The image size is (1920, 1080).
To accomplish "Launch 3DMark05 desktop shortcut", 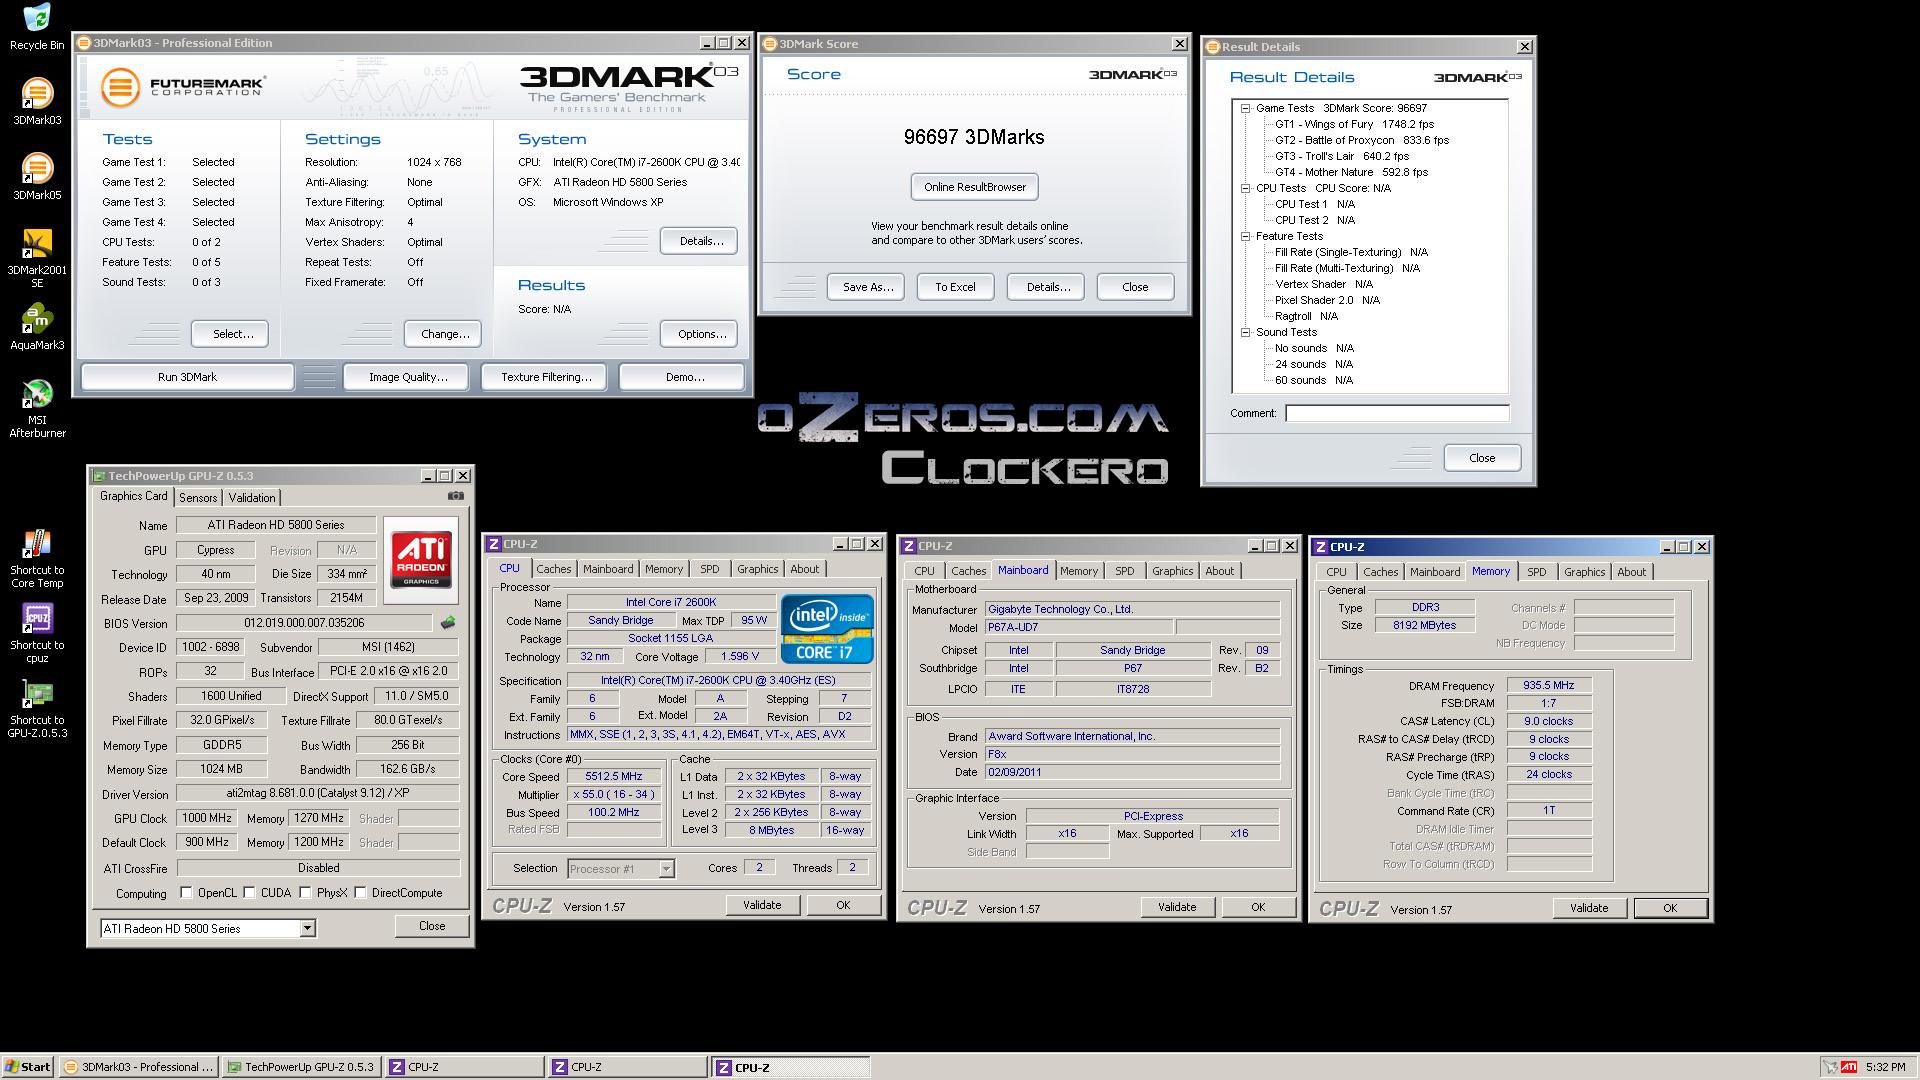I will [37, 176].
